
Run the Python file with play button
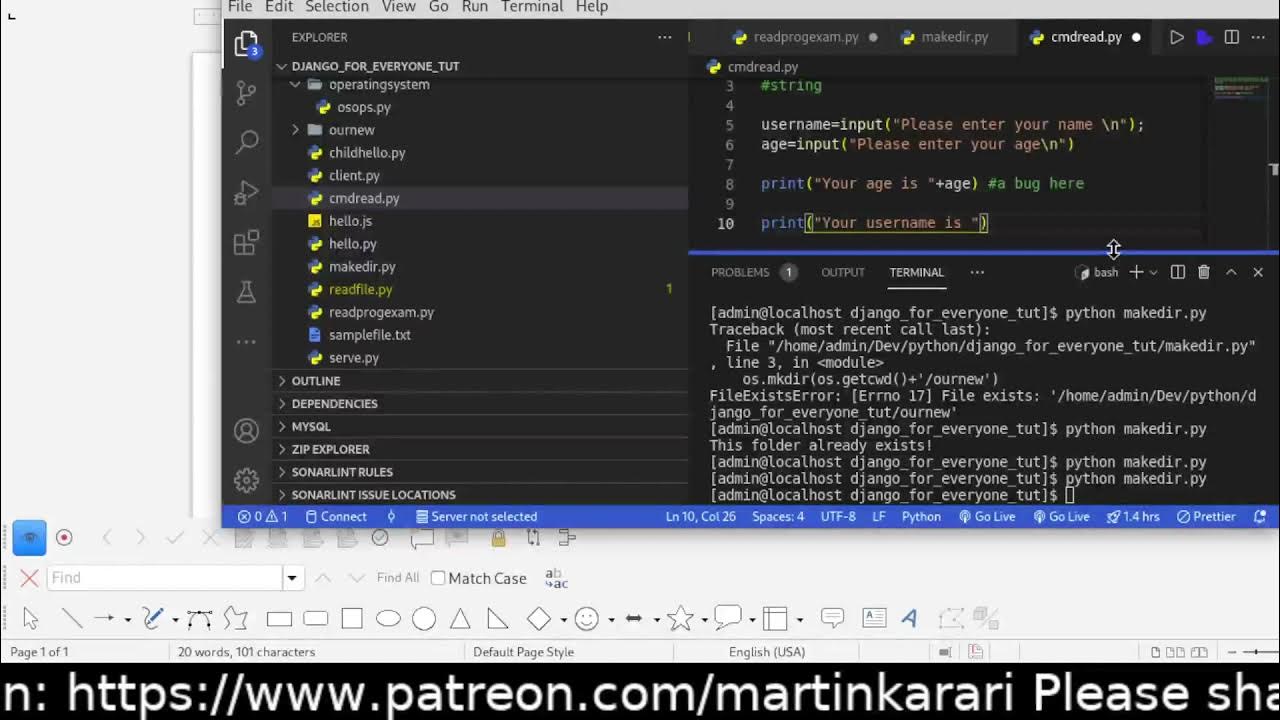[1177, 37]
